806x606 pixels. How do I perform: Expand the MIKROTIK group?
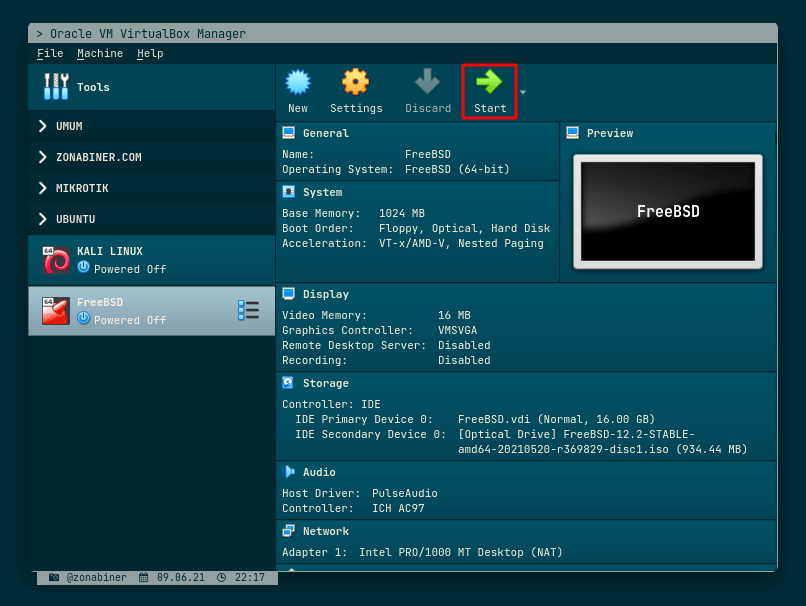click(42, 188)
